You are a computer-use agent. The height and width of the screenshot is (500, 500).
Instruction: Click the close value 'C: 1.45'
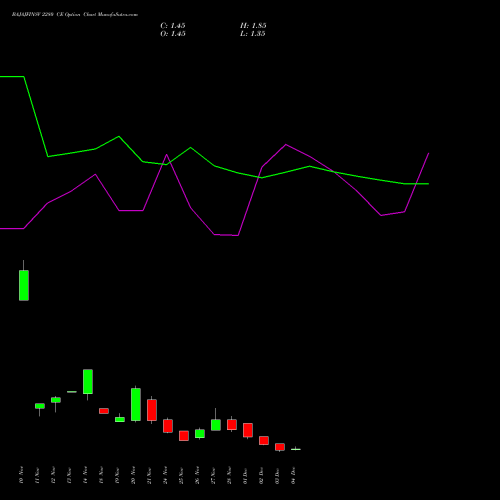coord(173,26)
